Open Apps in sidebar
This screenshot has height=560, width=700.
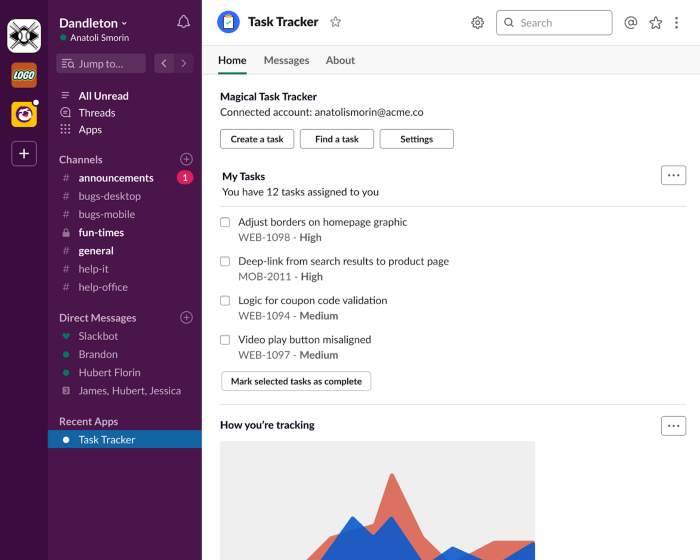click(x=90, y=130)
